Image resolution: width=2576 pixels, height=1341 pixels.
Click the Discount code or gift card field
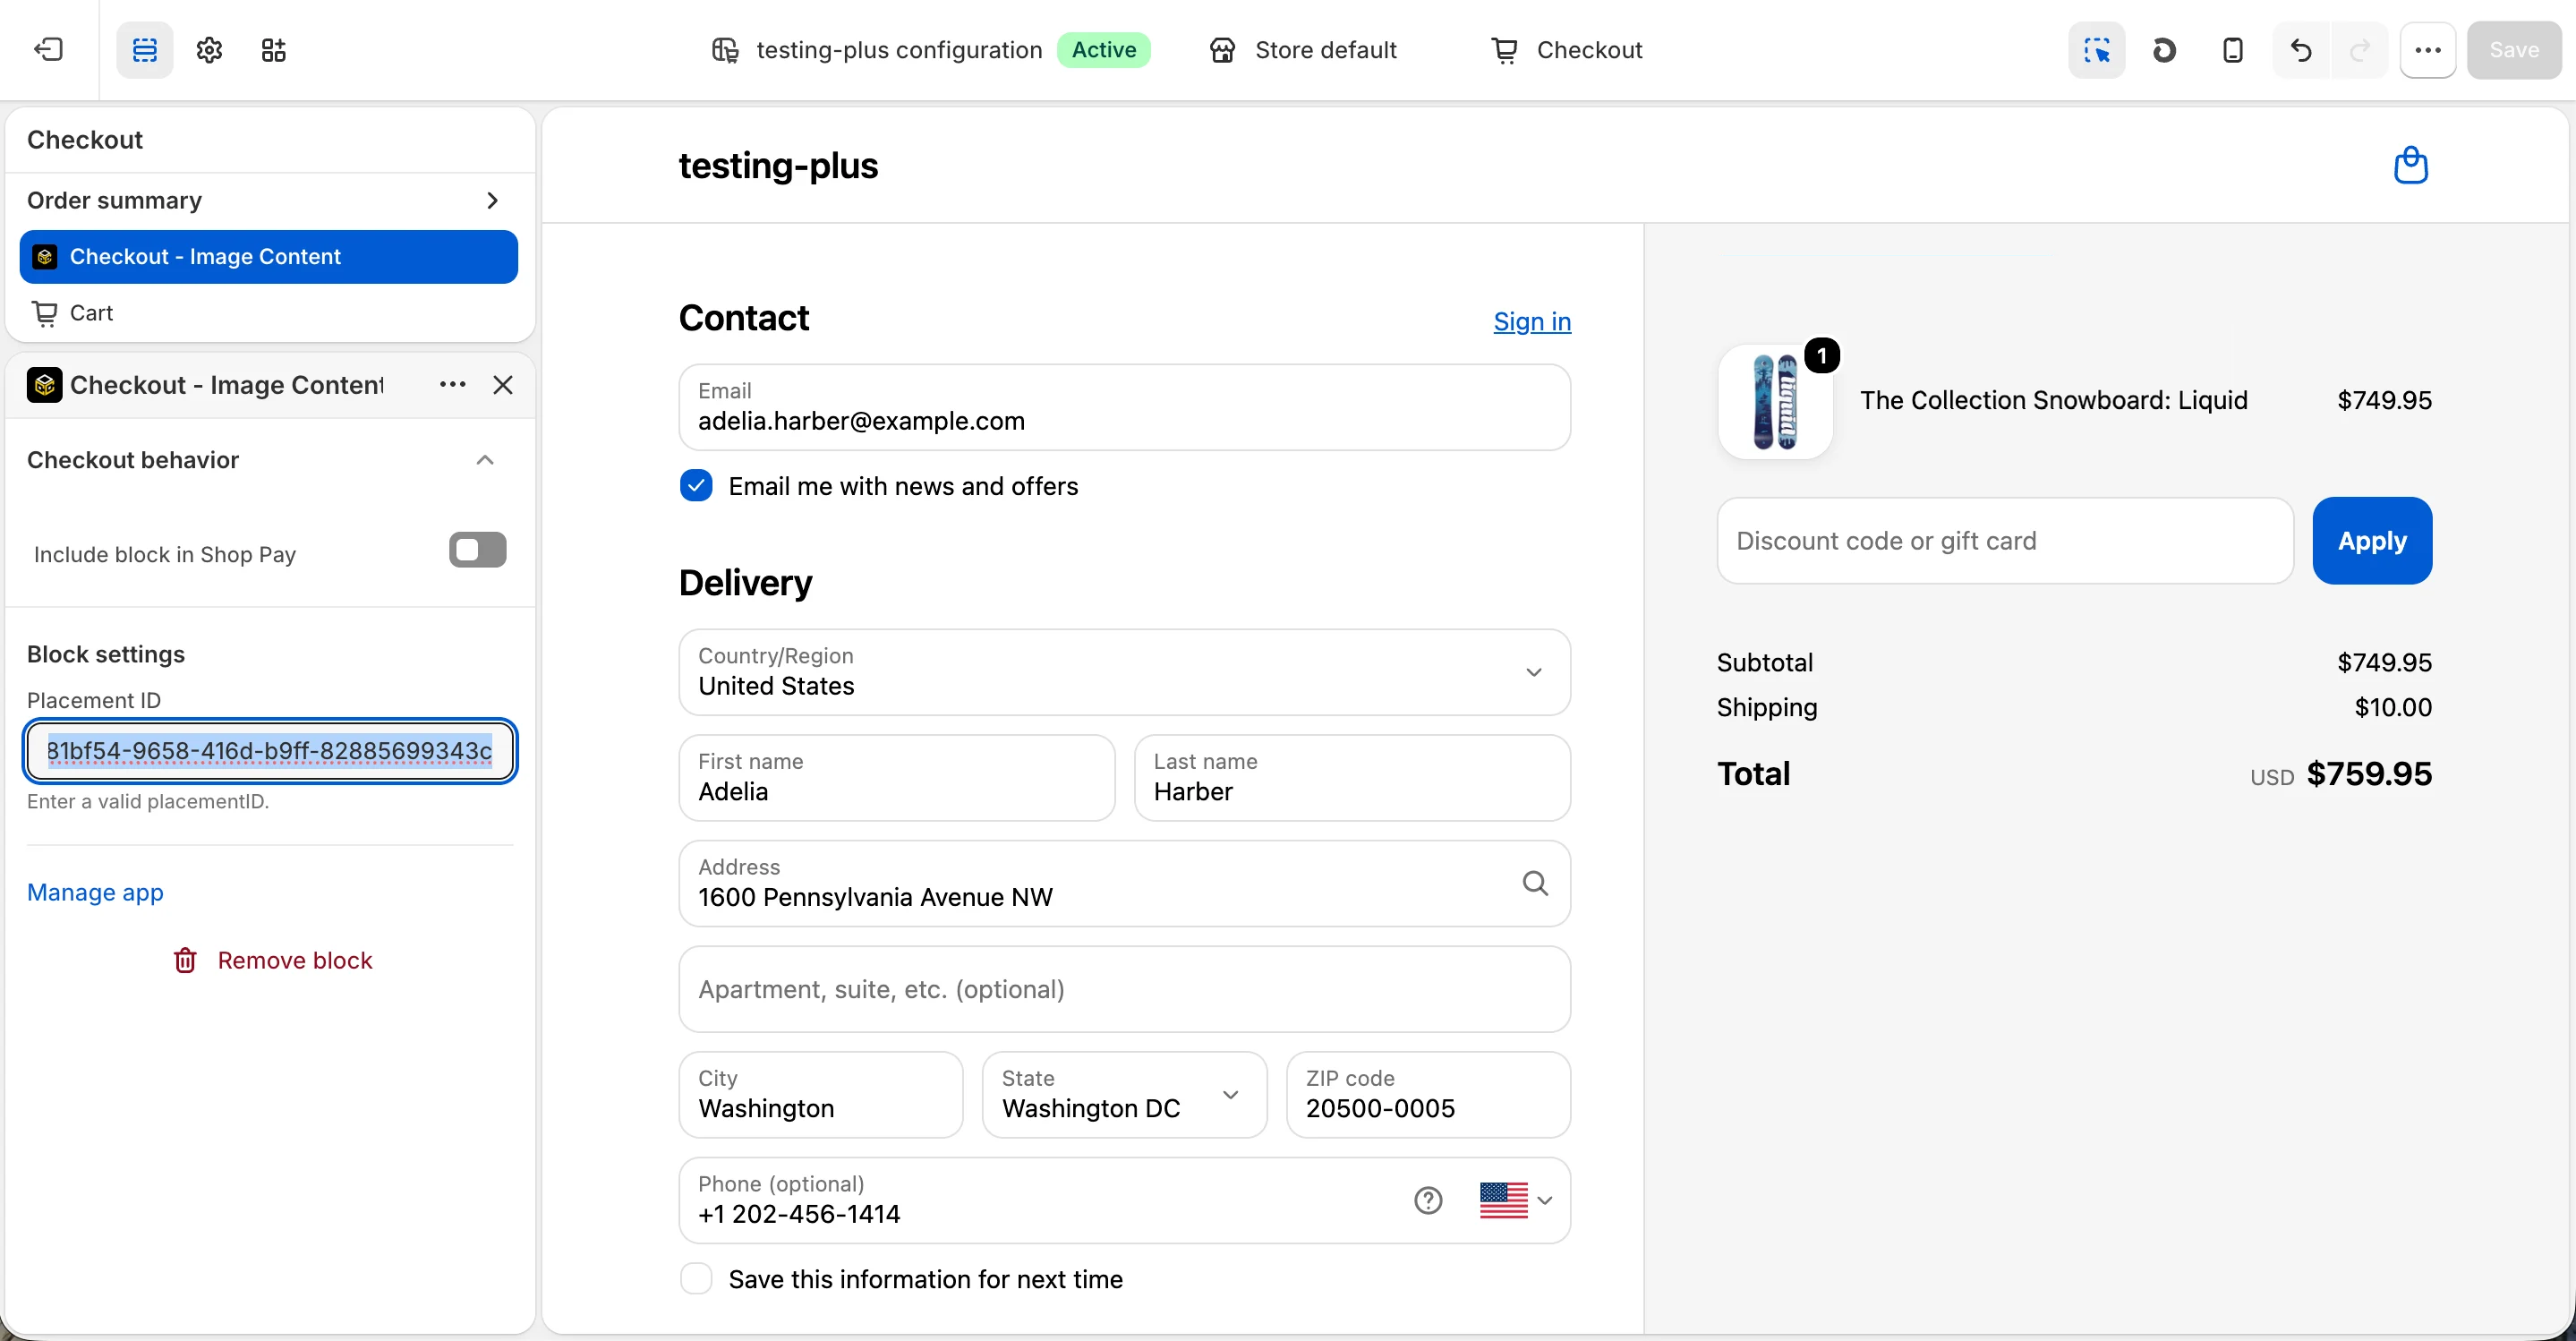click(x=2005, y=540)
